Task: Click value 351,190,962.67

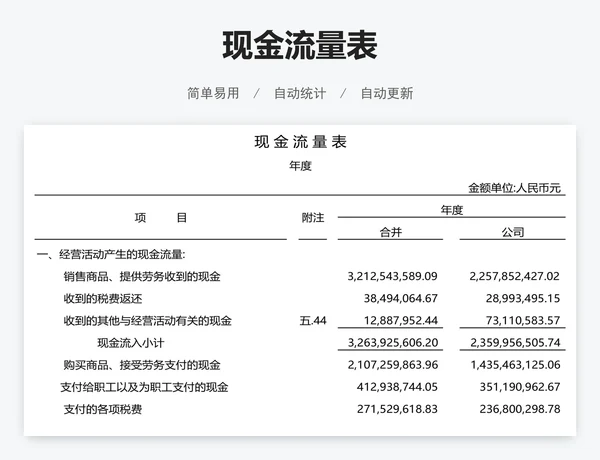Action: (520, 387)
